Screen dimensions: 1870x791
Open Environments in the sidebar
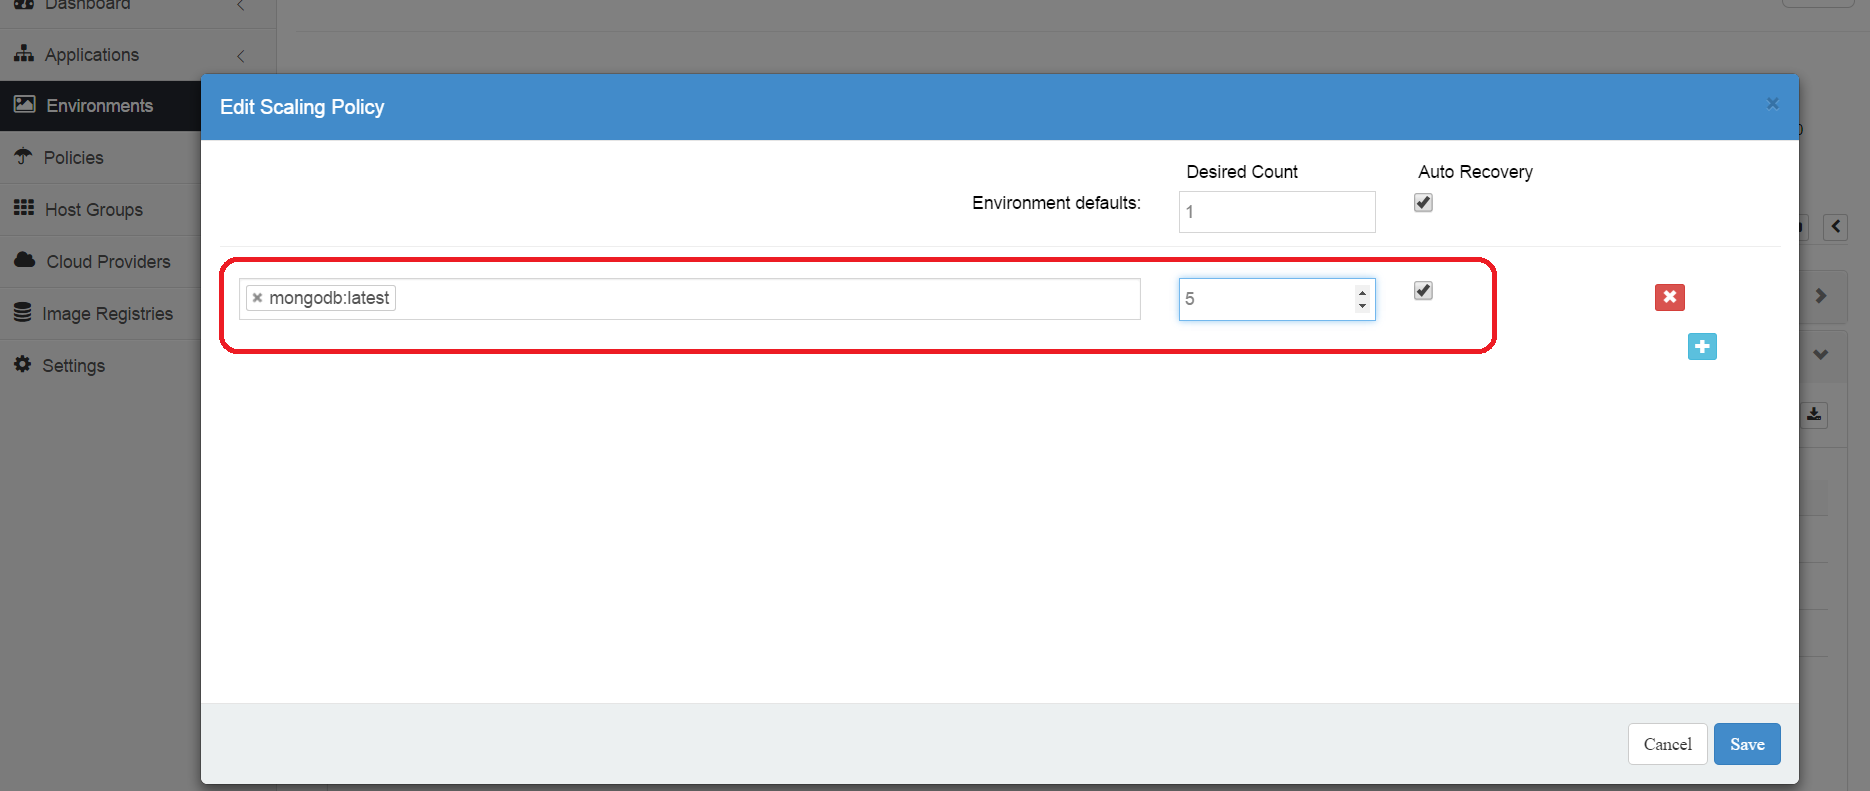coord(100,106)
